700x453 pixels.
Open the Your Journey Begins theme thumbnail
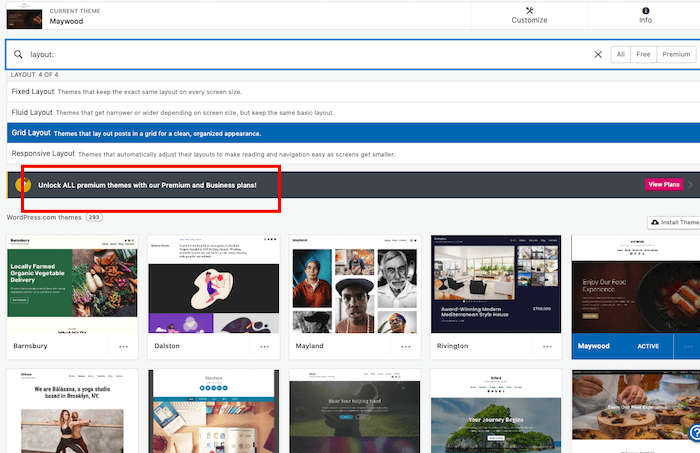pos(496,411)
